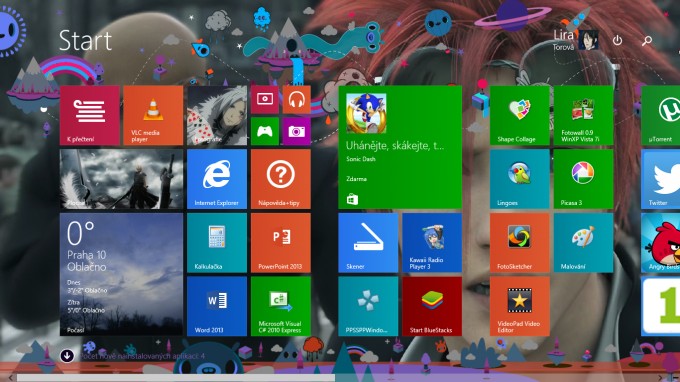Launch the µTorrent tile
This screenshot has width=680, height=382.
pos(660,115)
